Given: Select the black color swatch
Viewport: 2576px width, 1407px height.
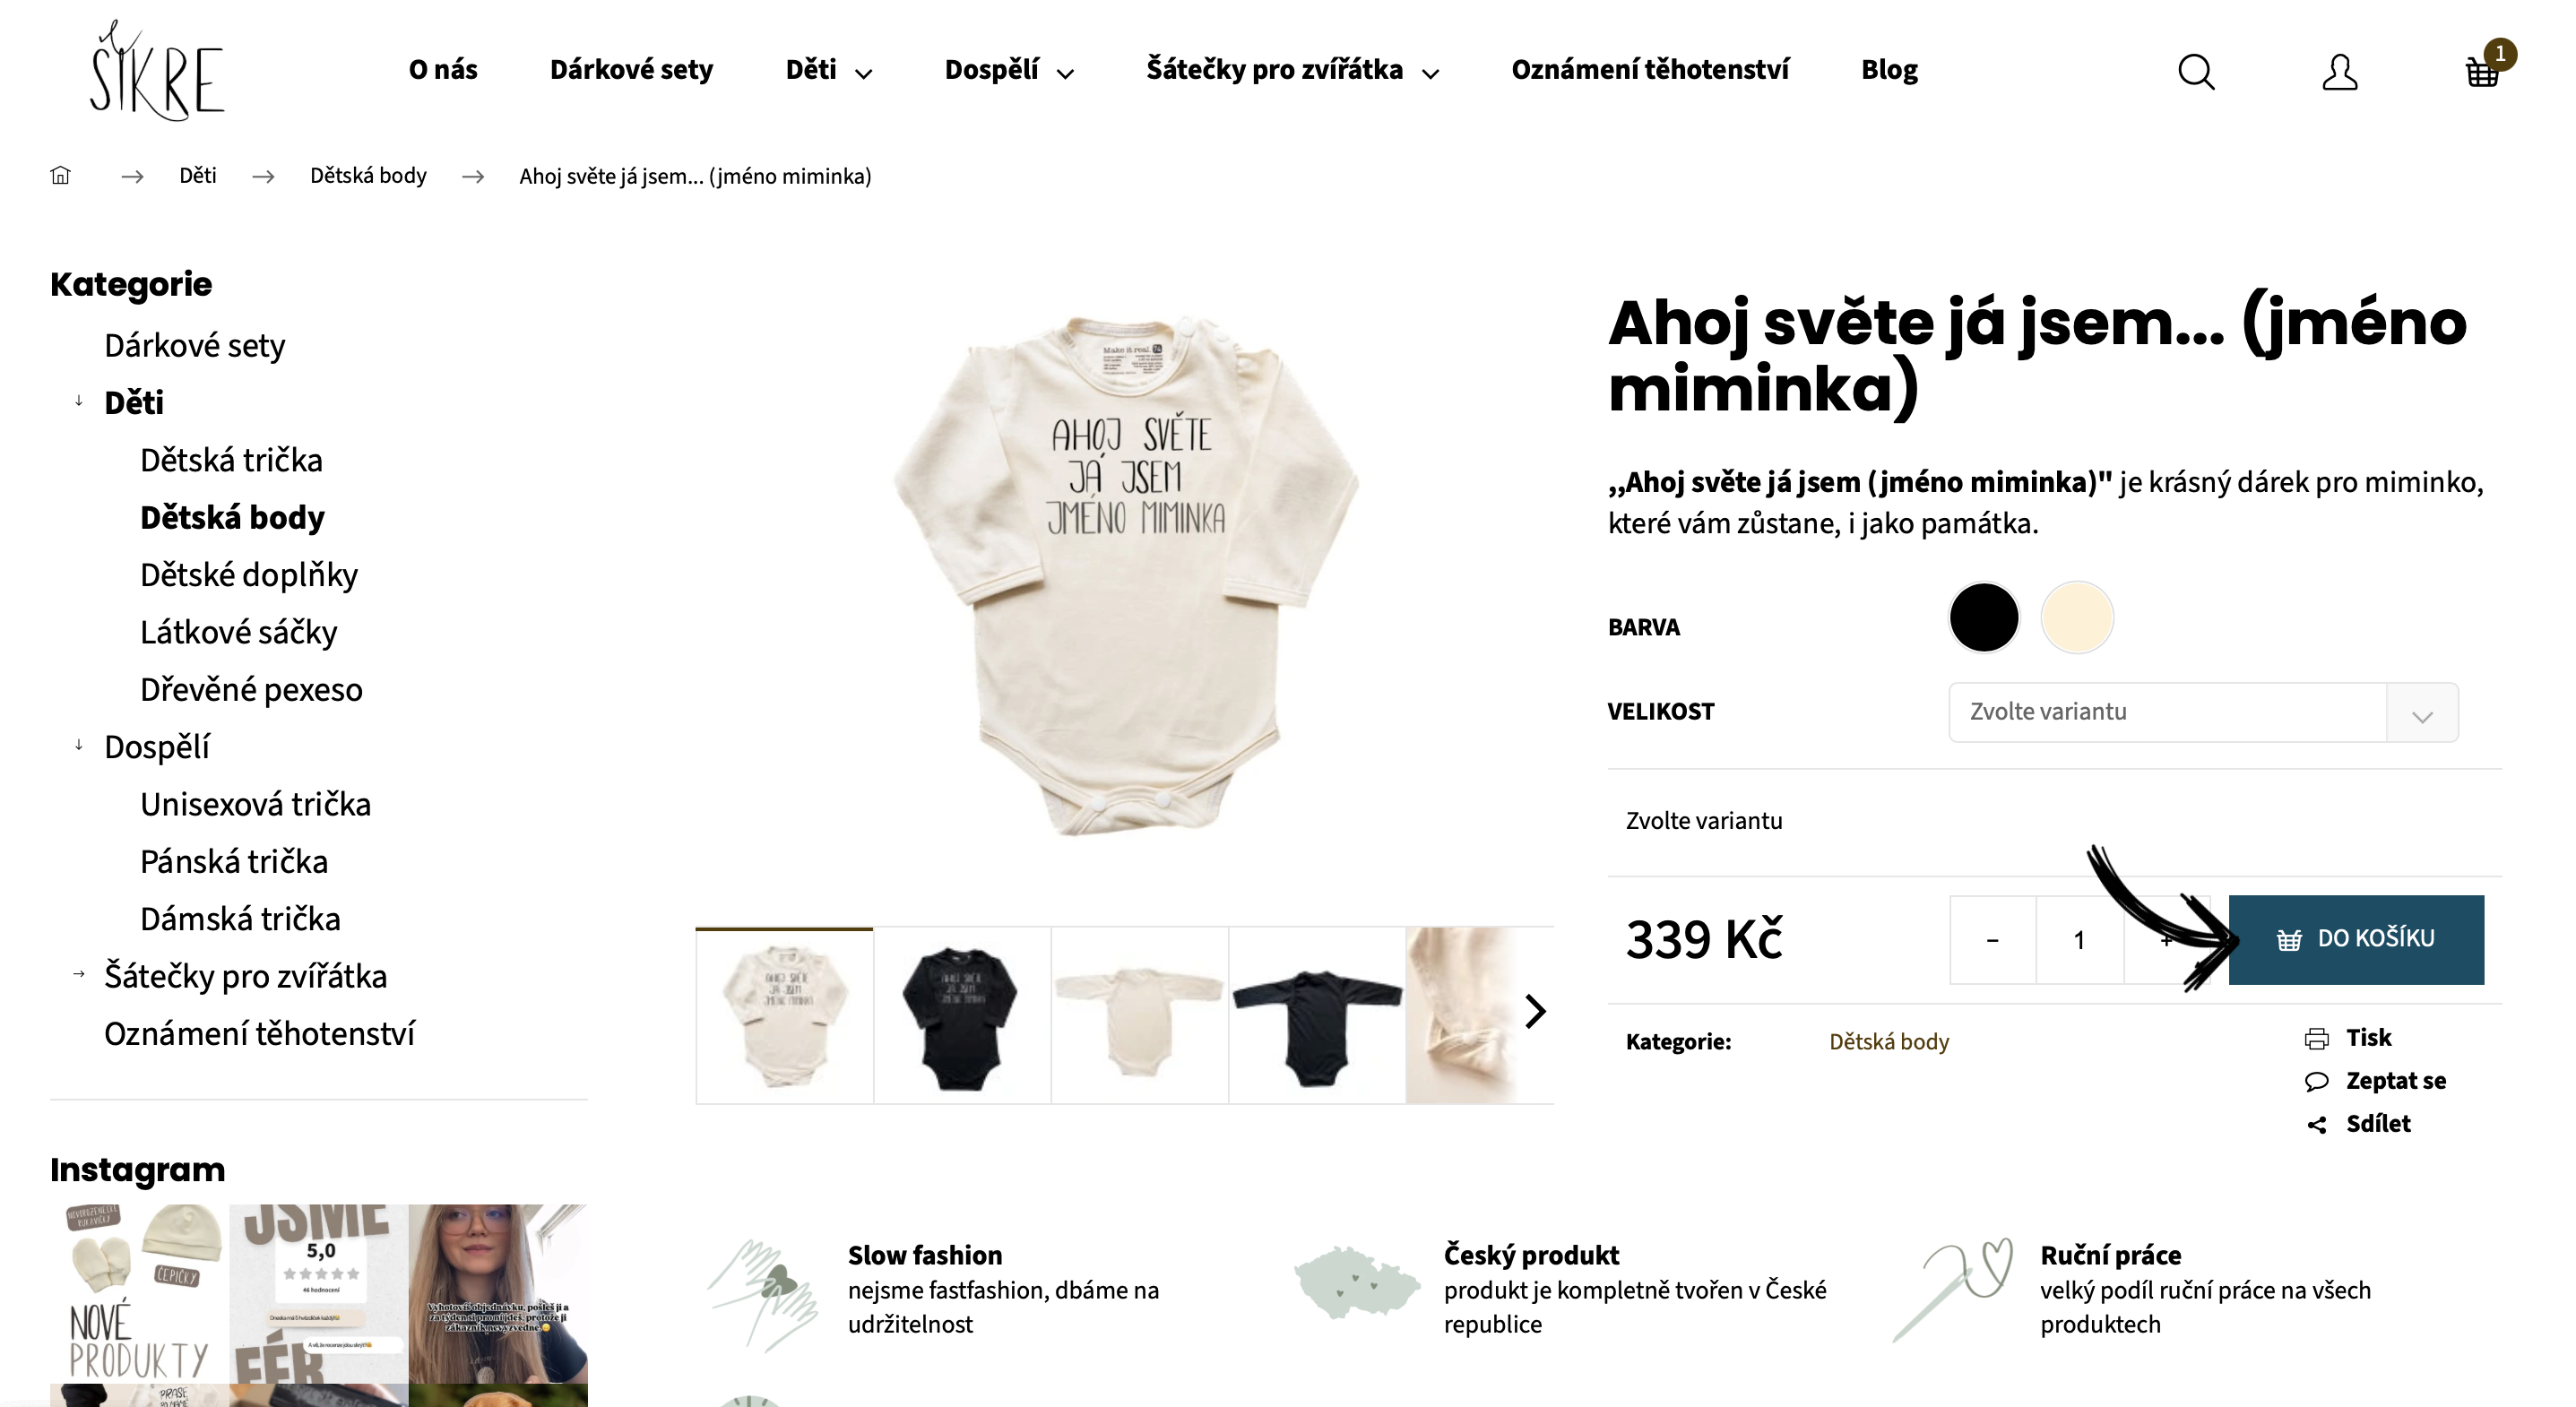Looking at the screenshot, I should click(1984, 617).
